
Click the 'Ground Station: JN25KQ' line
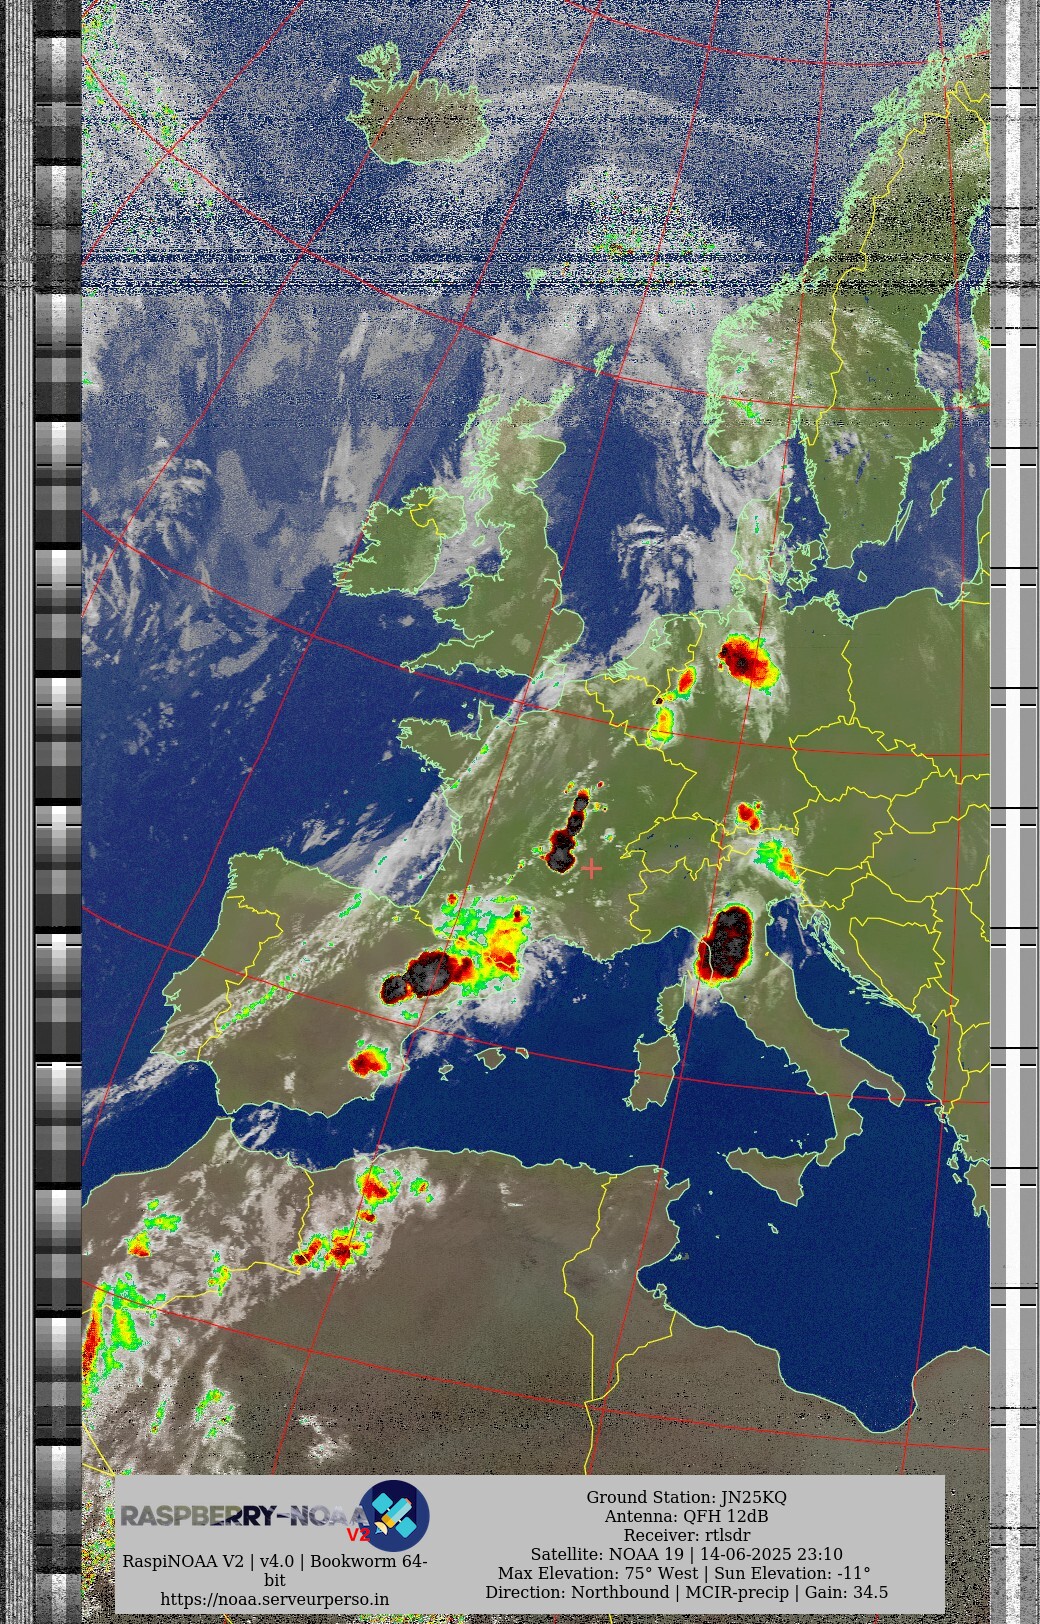[686, 1497]
